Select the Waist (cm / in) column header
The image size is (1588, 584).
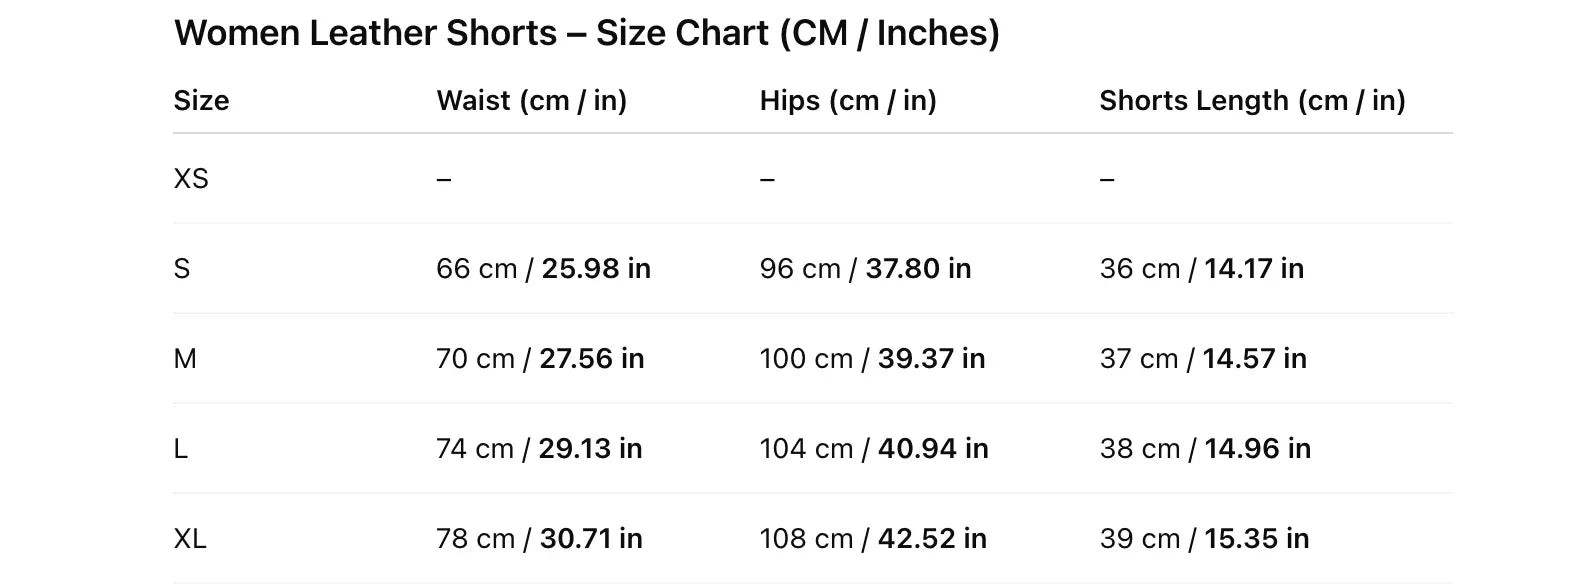tap(531, 101)
